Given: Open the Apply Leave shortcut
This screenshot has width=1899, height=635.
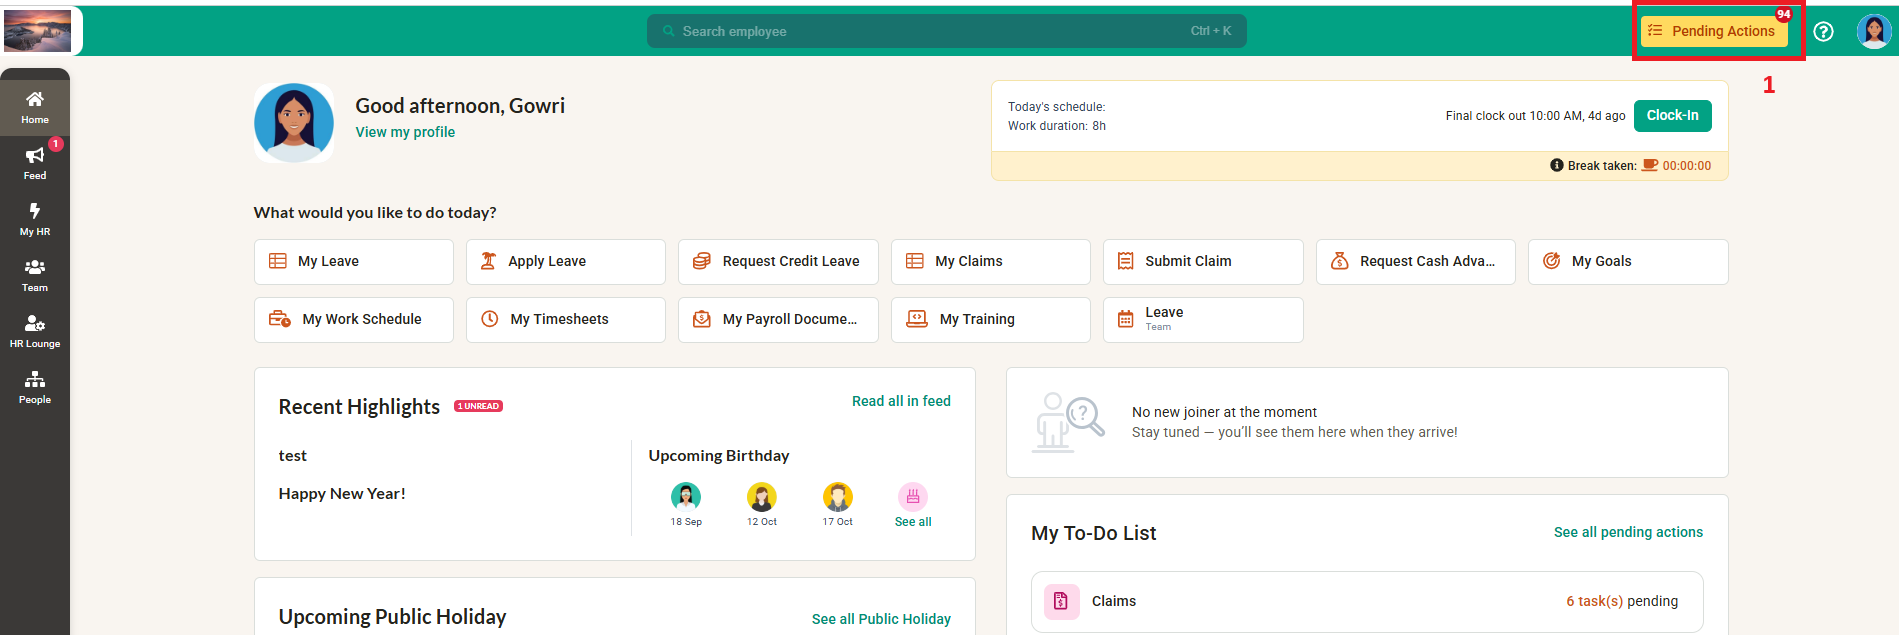Looking at the screenshot, I should pyautogui.click(x=566, y=262).
